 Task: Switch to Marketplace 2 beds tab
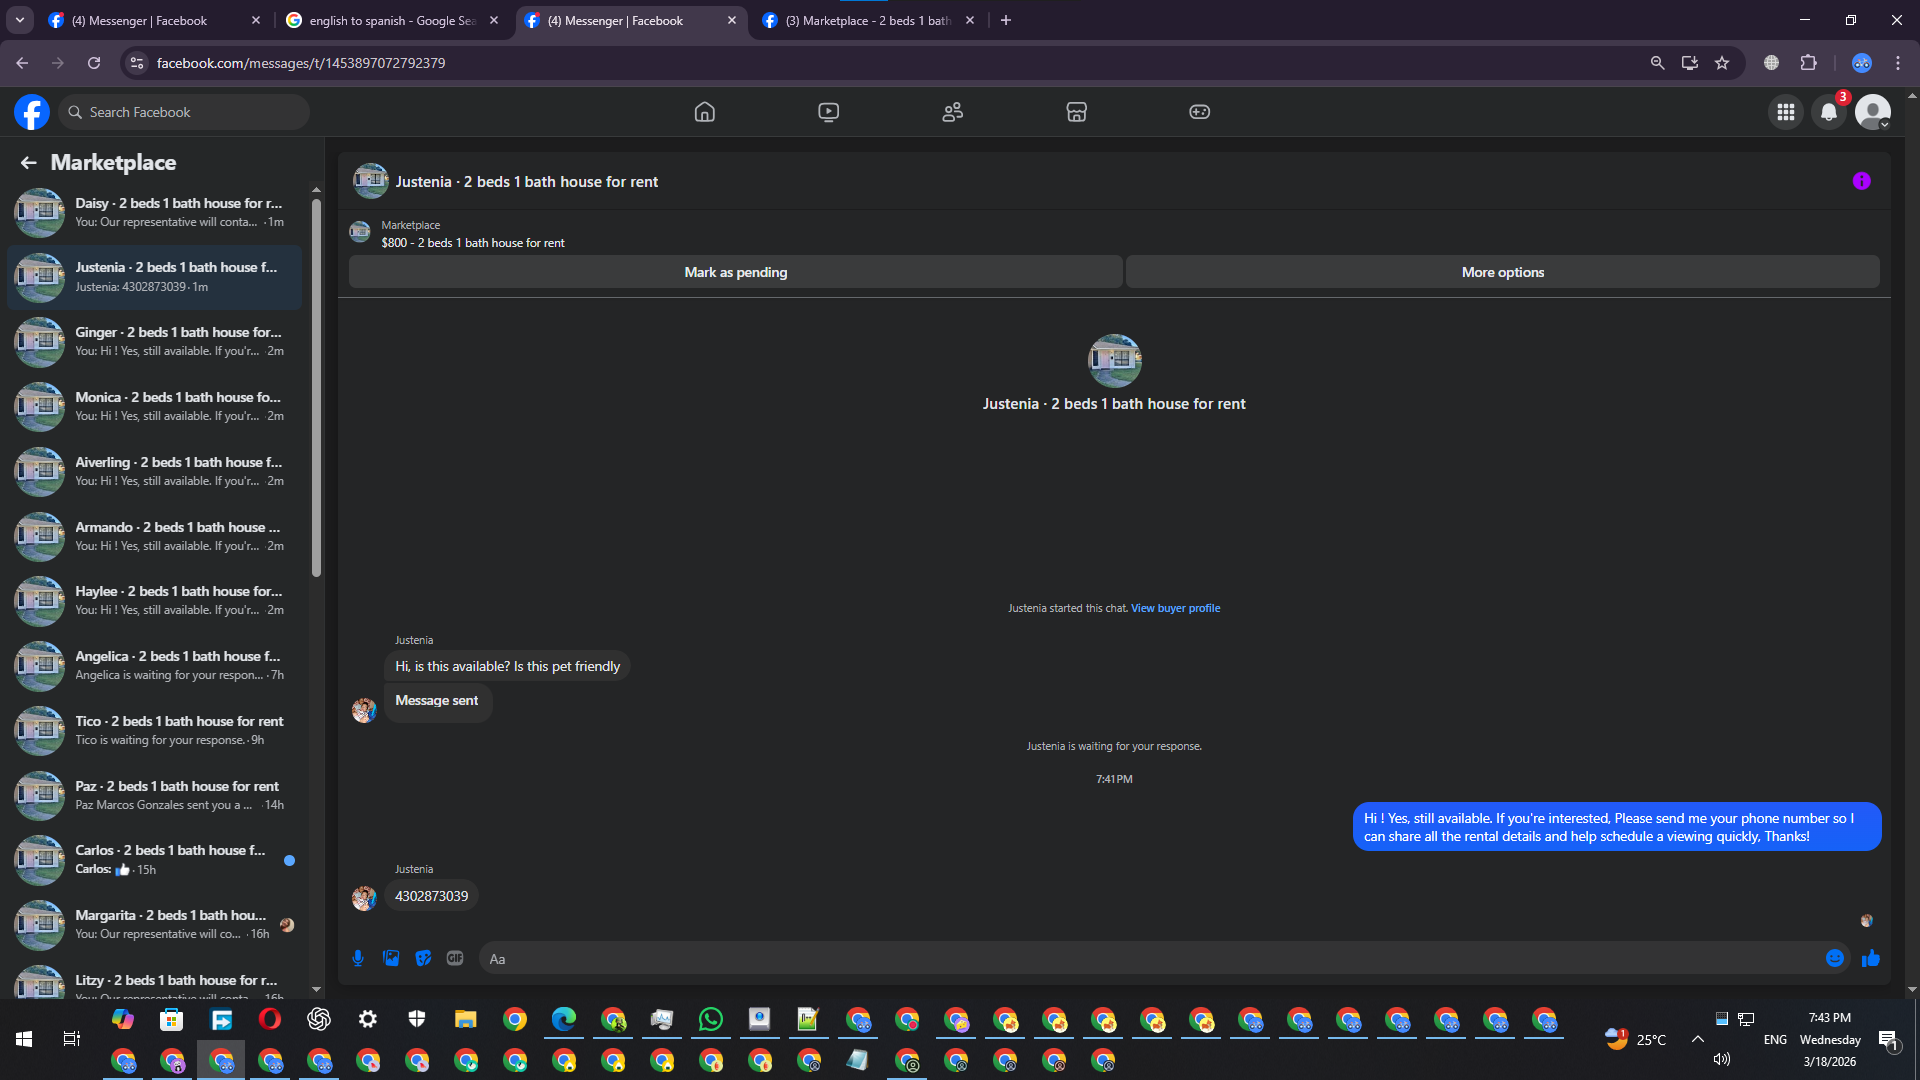point(865,20)
